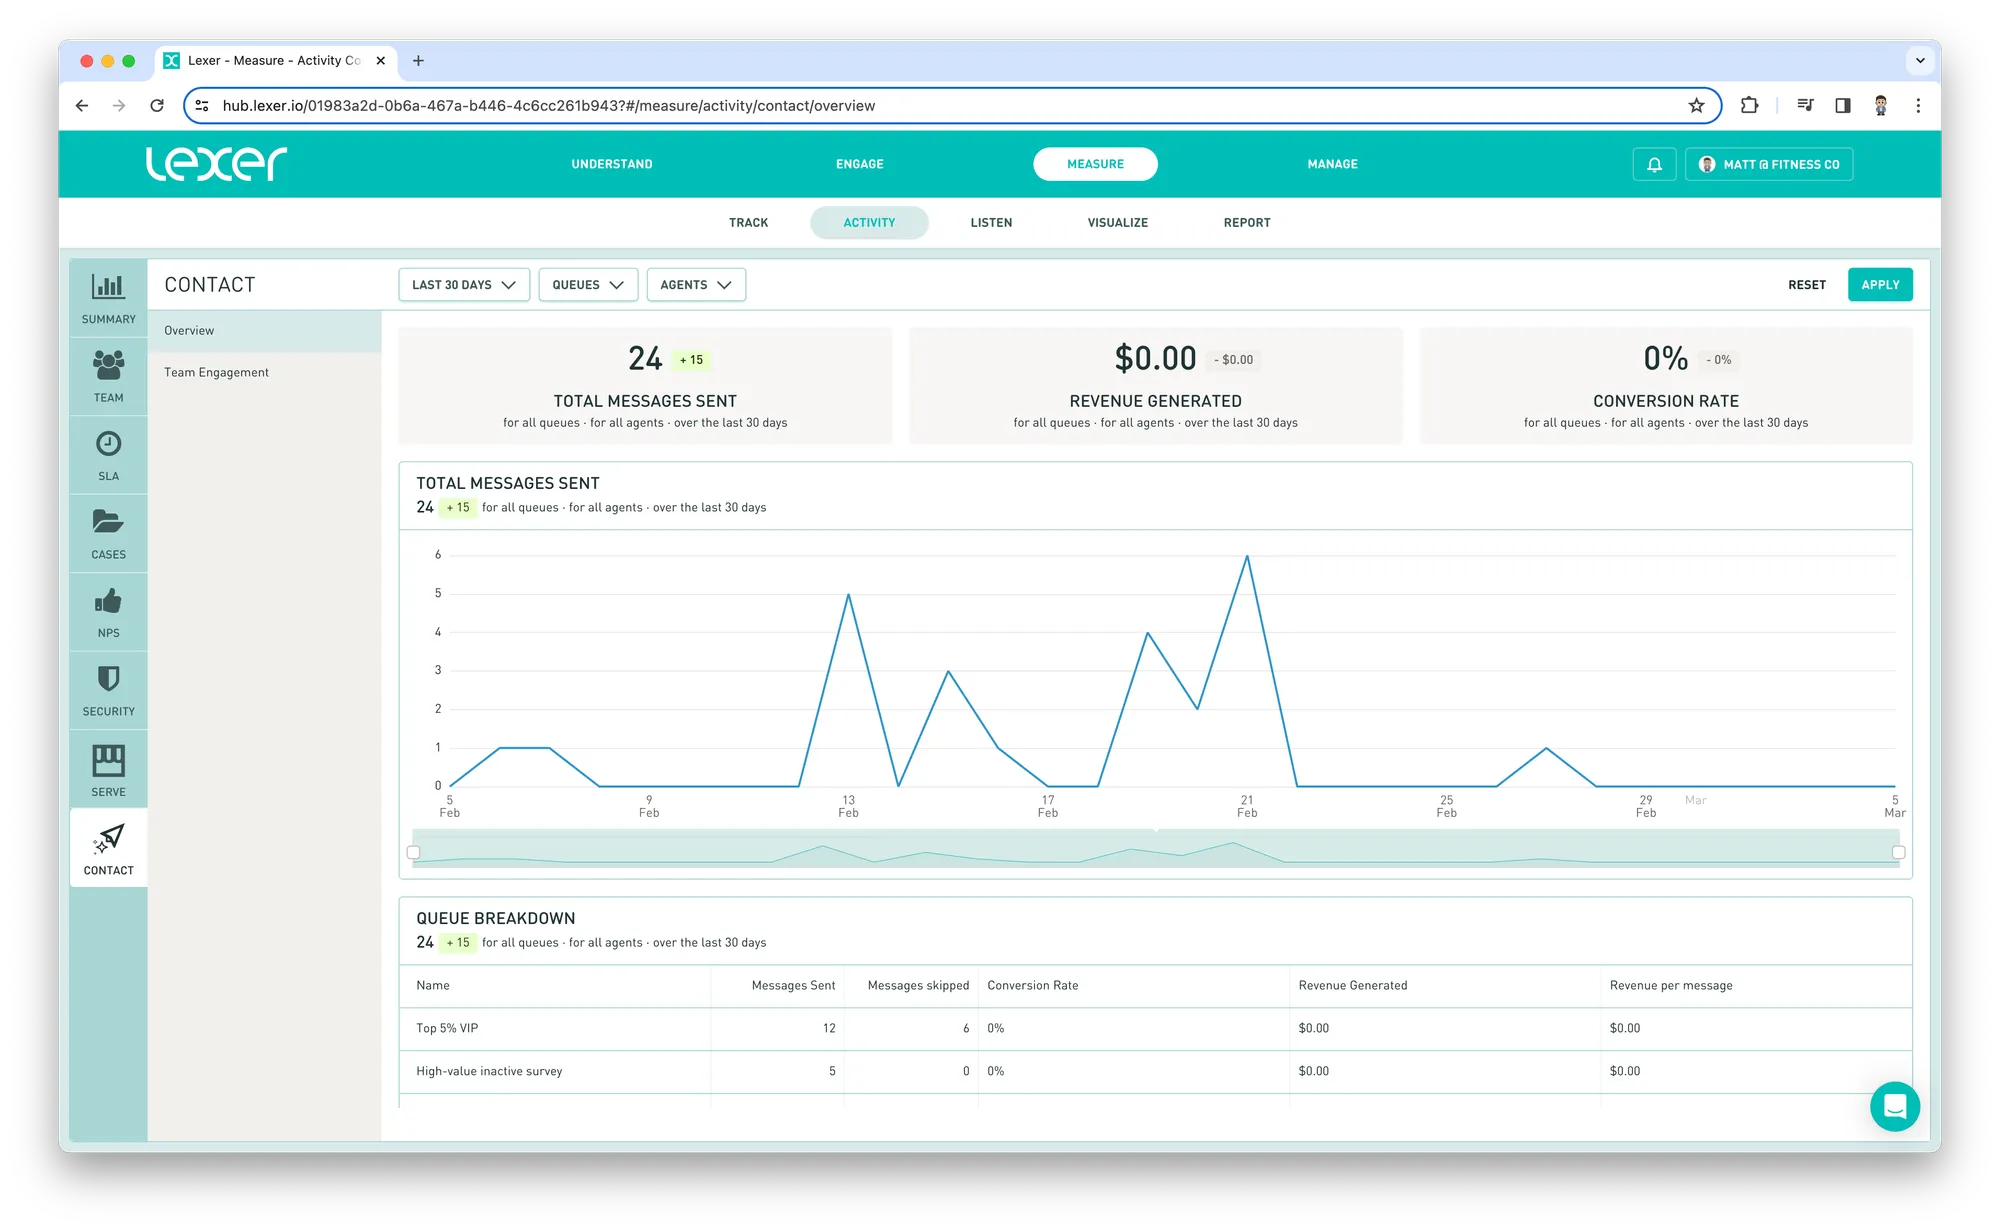
Task: Open the chat support bubble
Action: (x=1894, y=1106)
